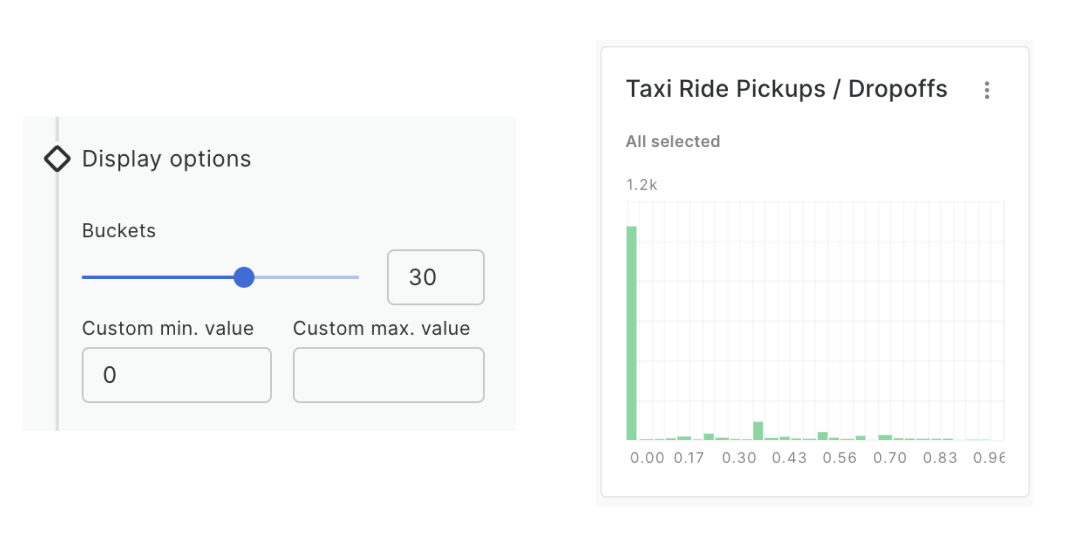Image resolution: width=1078 pixels, height=540 pixels.
Task: Click the Buckets slider handle
Action: tap(243, 277)
